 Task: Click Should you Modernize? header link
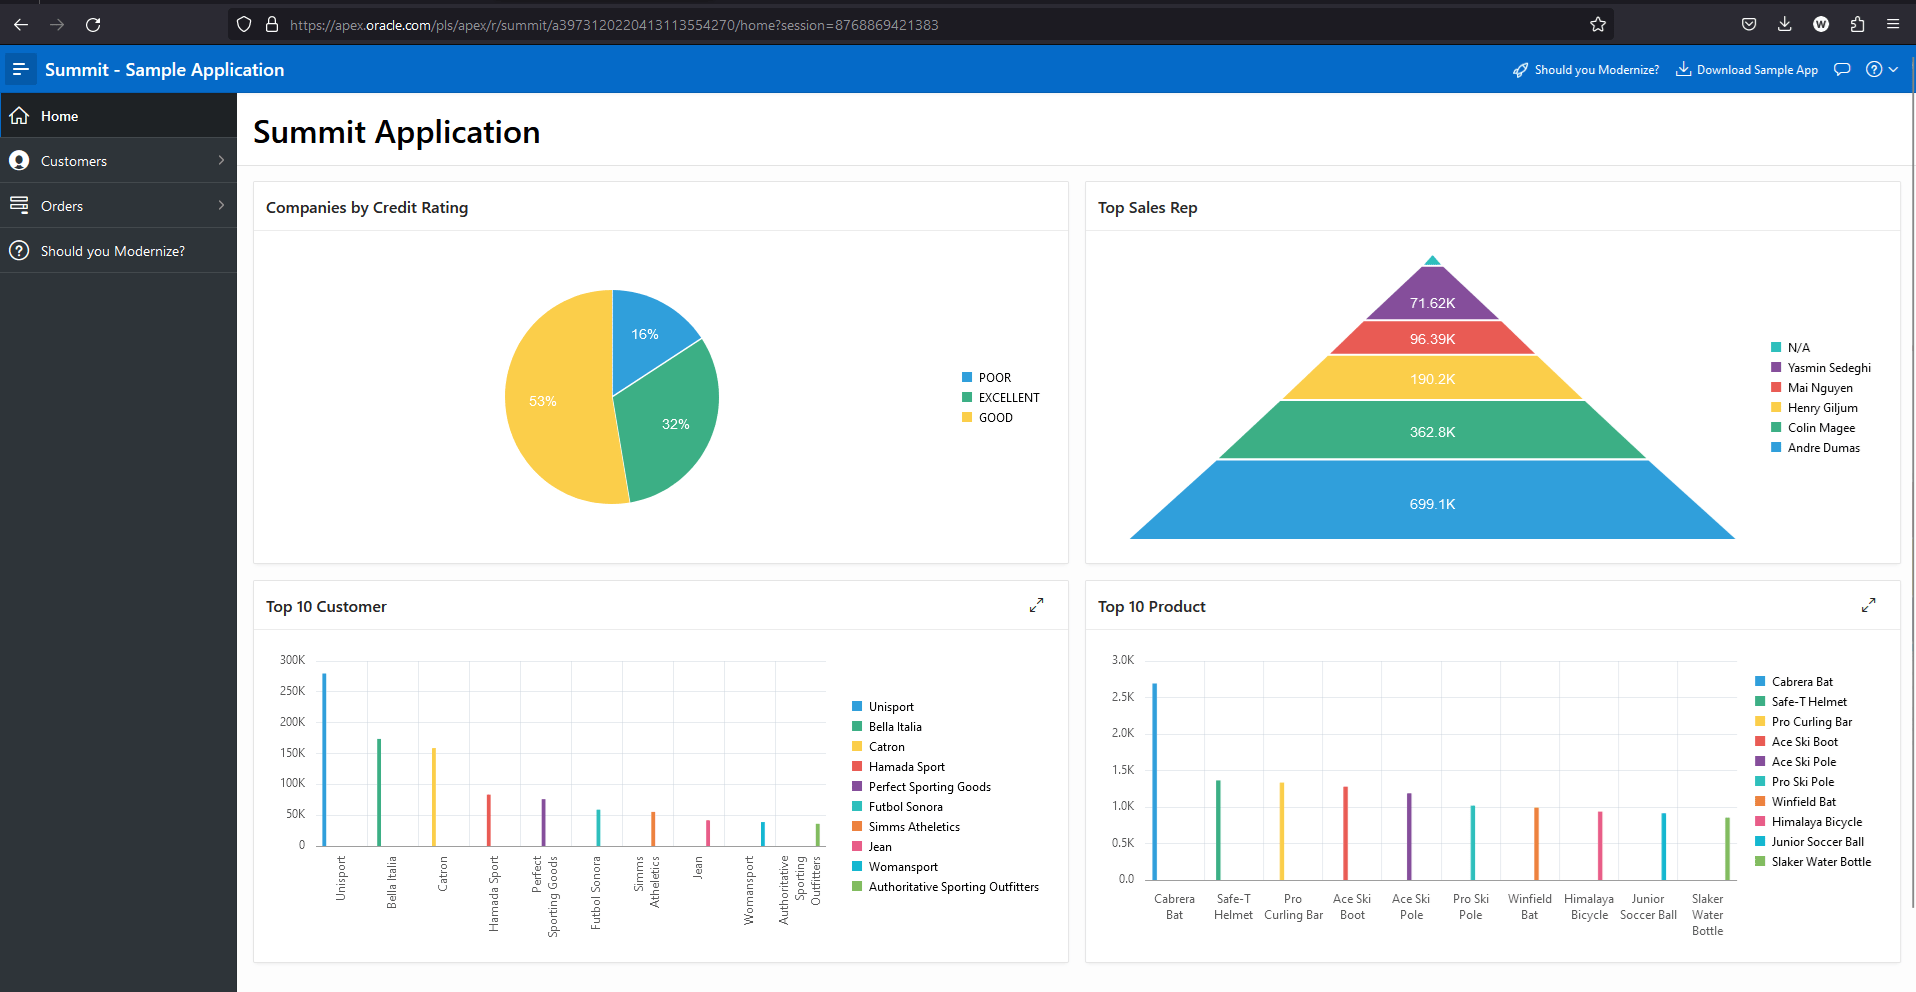[1586, 70]
